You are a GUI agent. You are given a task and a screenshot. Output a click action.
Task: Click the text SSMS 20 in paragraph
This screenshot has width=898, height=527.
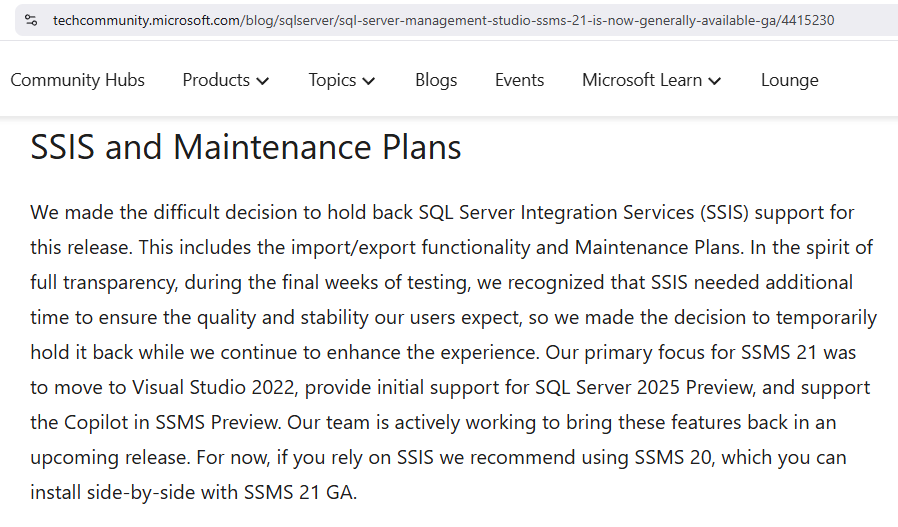(x=673, y=458)
